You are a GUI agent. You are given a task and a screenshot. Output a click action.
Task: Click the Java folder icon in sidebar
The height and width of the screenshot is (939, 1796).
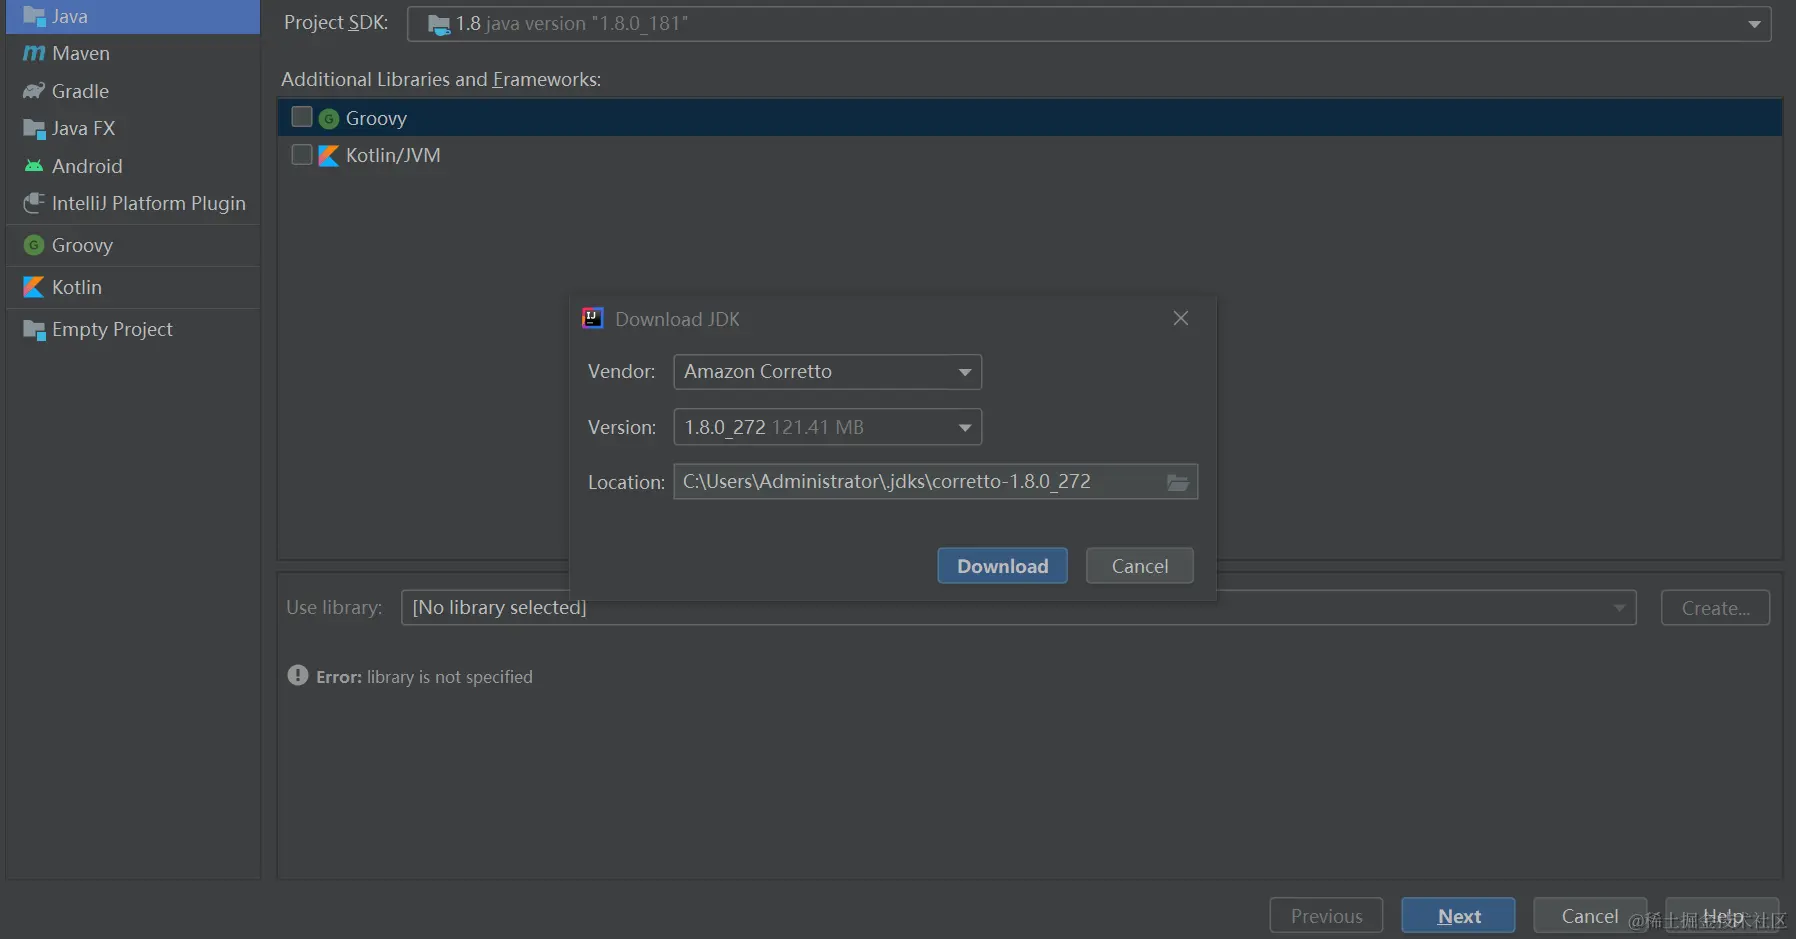pos(34,17)
